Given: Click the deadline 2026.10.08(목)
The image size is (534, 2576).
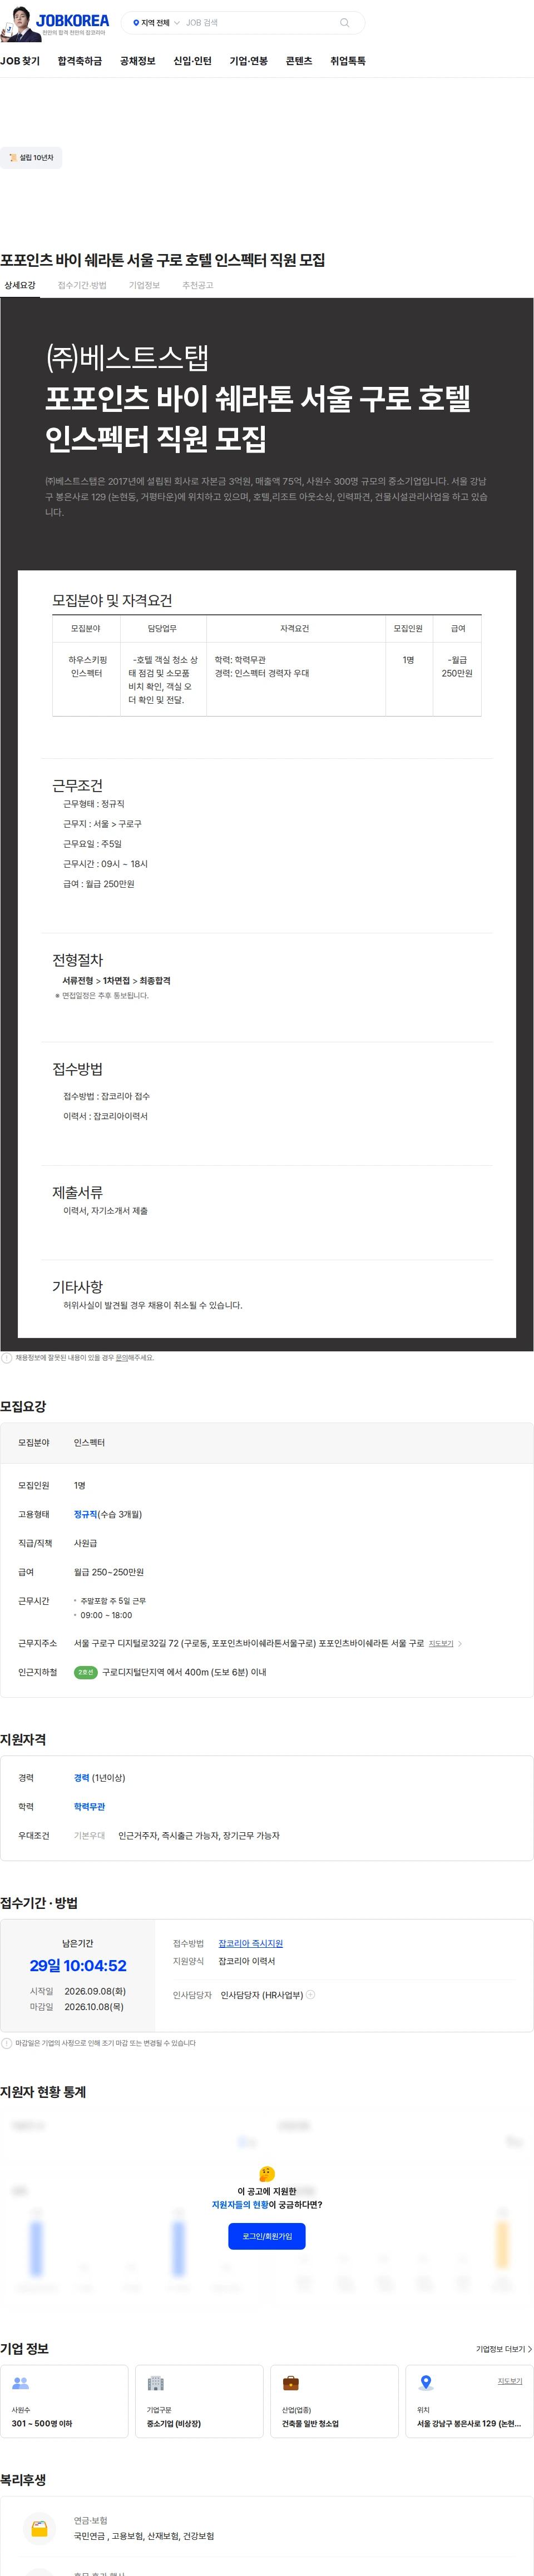Looking at the screenshot, I should coord(94,2007).
